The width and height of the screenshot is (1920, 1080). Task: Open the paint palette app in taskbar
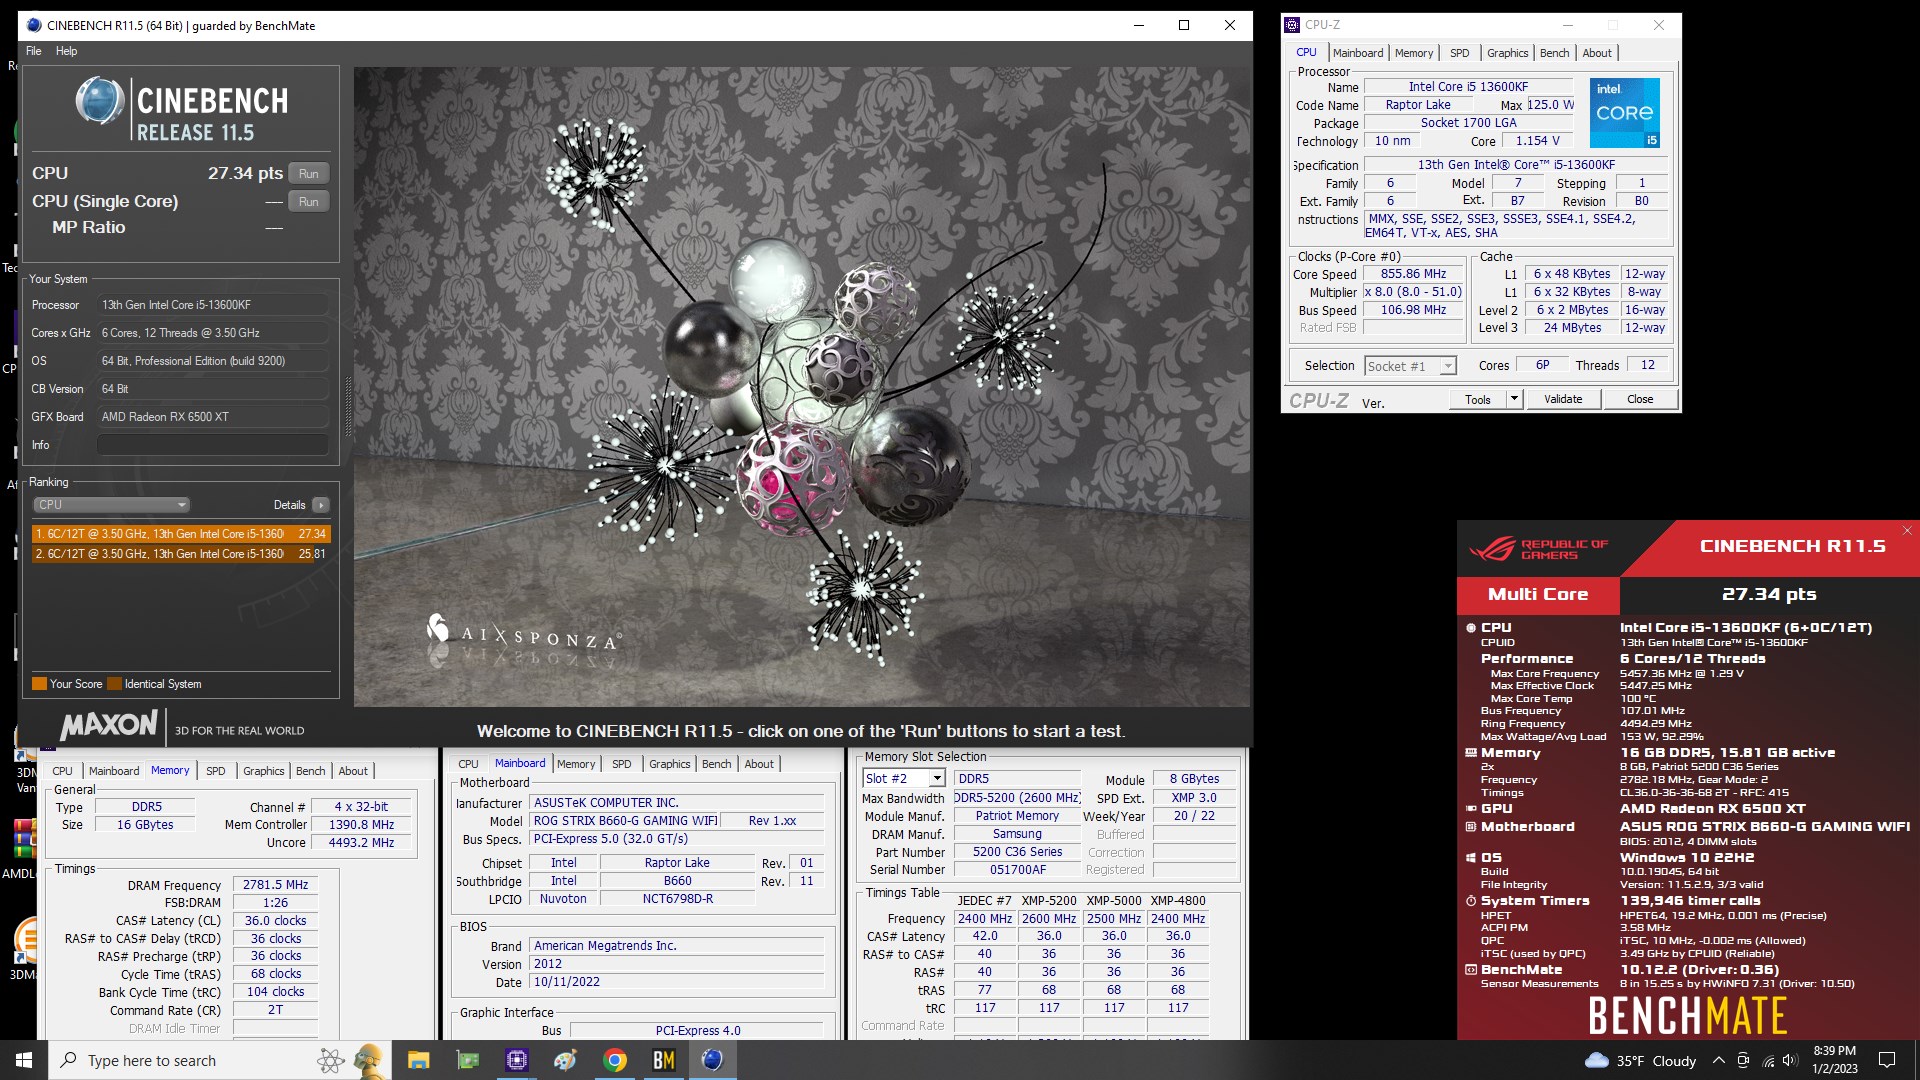click(565, 1060)
